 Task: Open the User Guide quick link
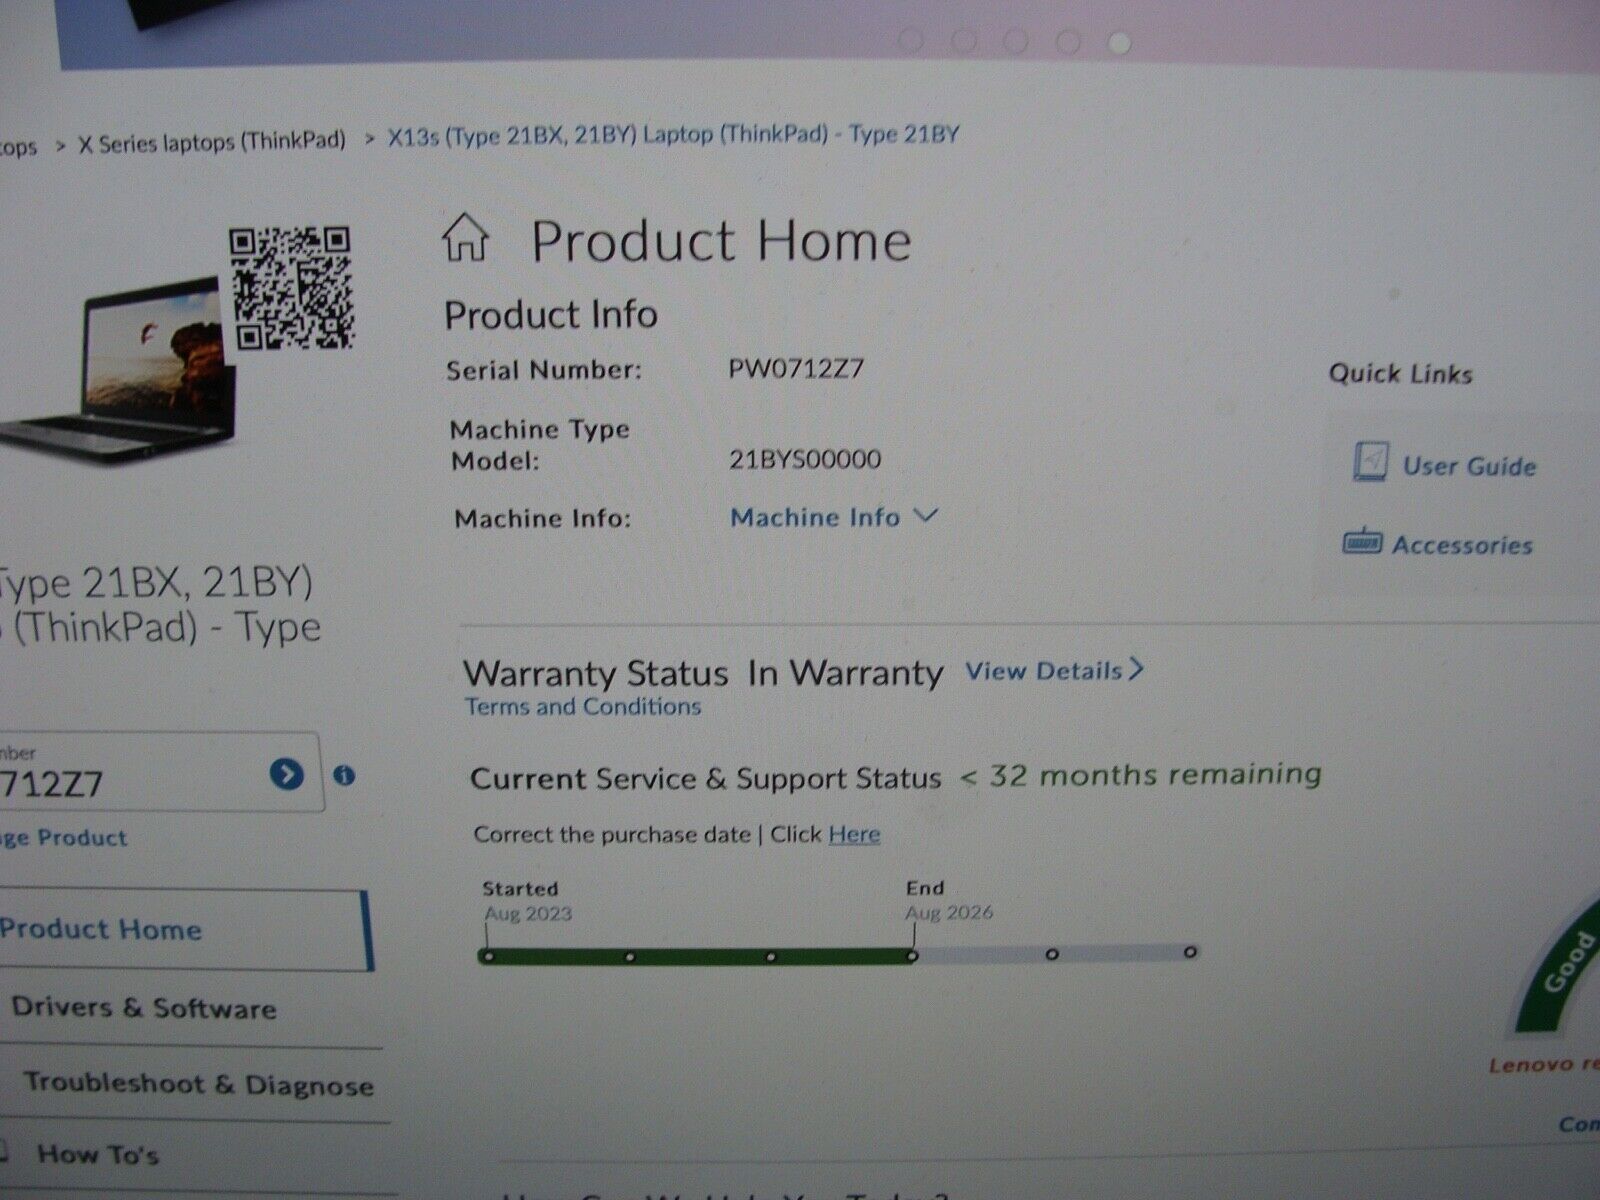point(1468,466)
